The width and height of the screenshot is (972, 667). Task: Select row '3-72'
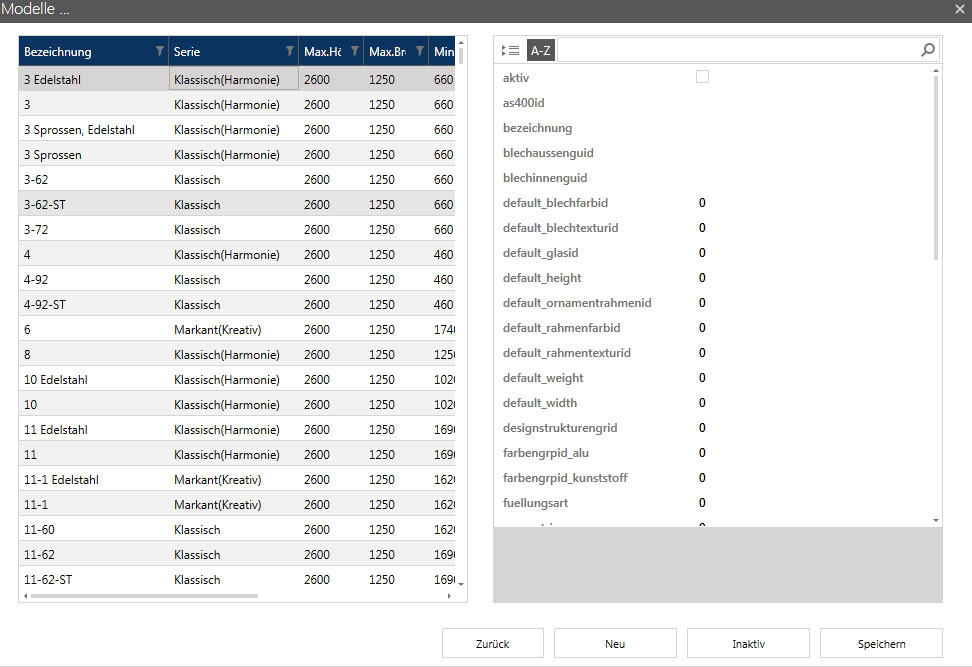point(237,229)
